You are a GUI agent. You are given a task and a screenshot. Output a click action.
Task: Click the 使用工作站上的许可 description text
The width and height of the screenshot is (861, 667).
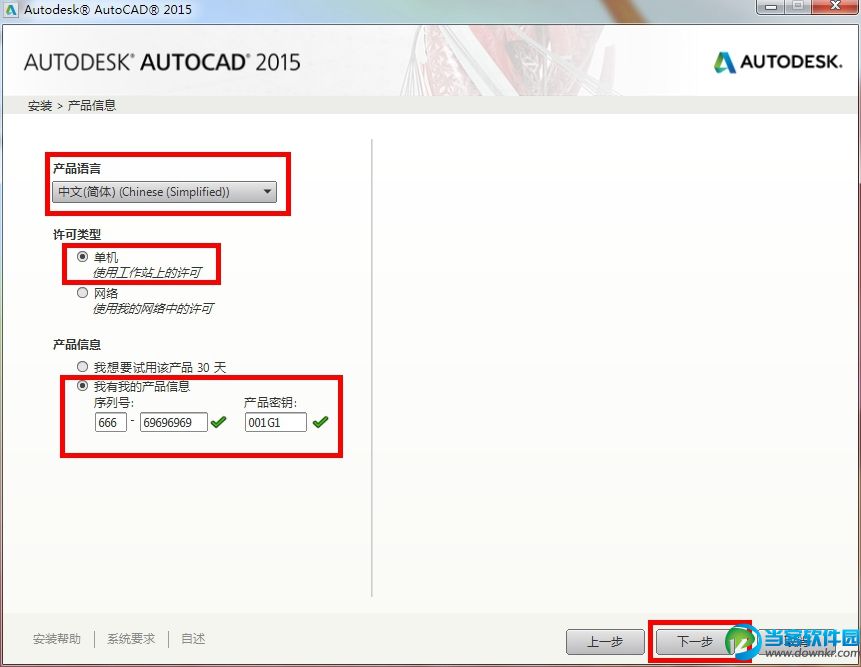[x=147, y=272]
